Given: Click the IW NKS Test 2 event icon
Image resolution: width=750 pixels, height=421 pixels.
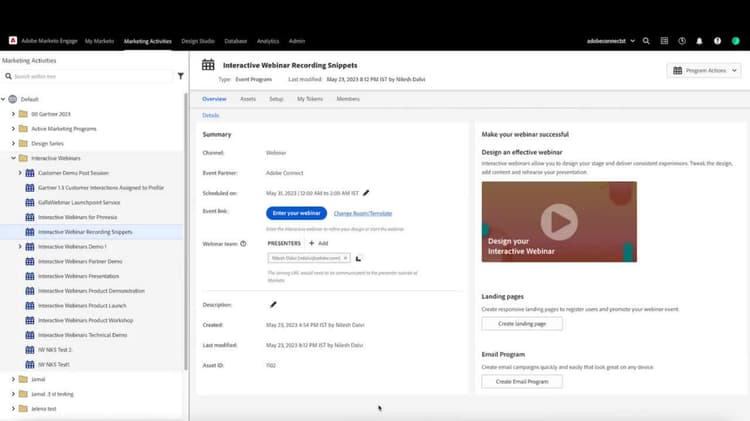Looking at the screenshot, I should (x=30, y=350).
